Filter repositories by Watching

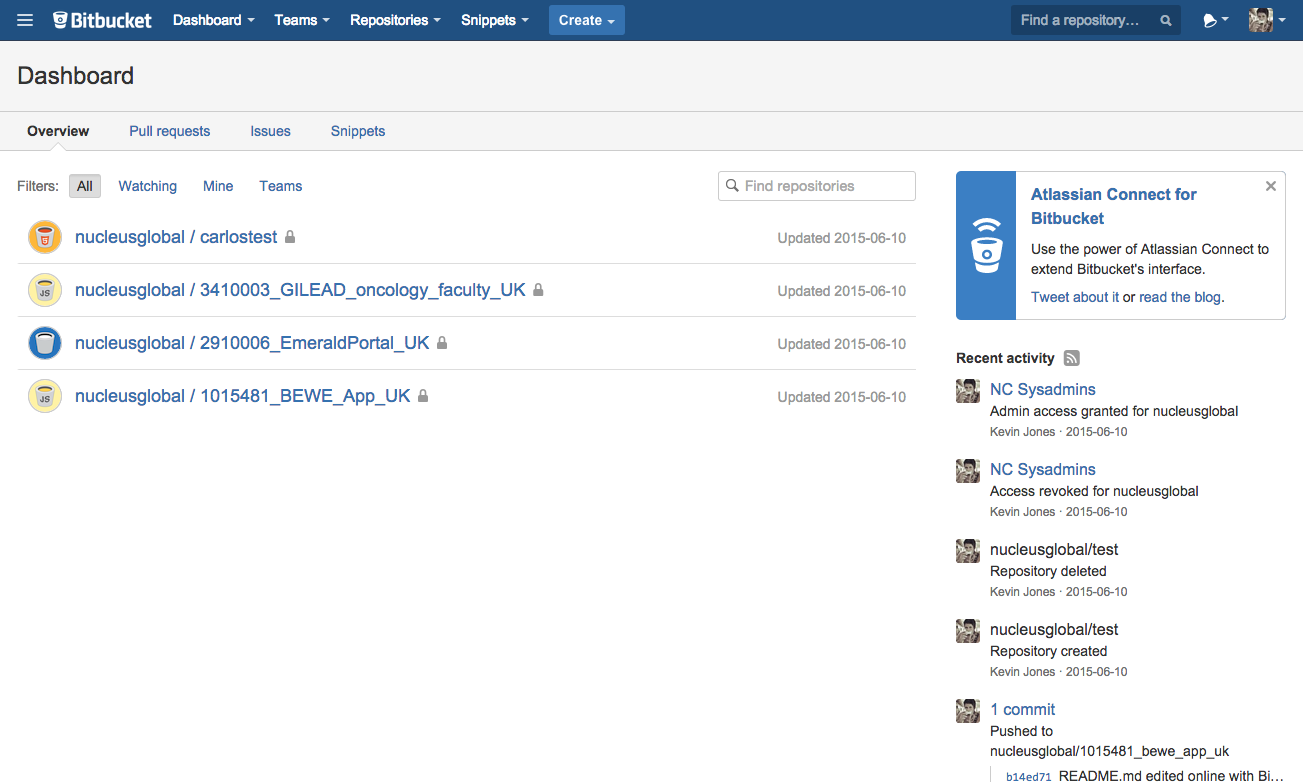(x=147, y=186)
